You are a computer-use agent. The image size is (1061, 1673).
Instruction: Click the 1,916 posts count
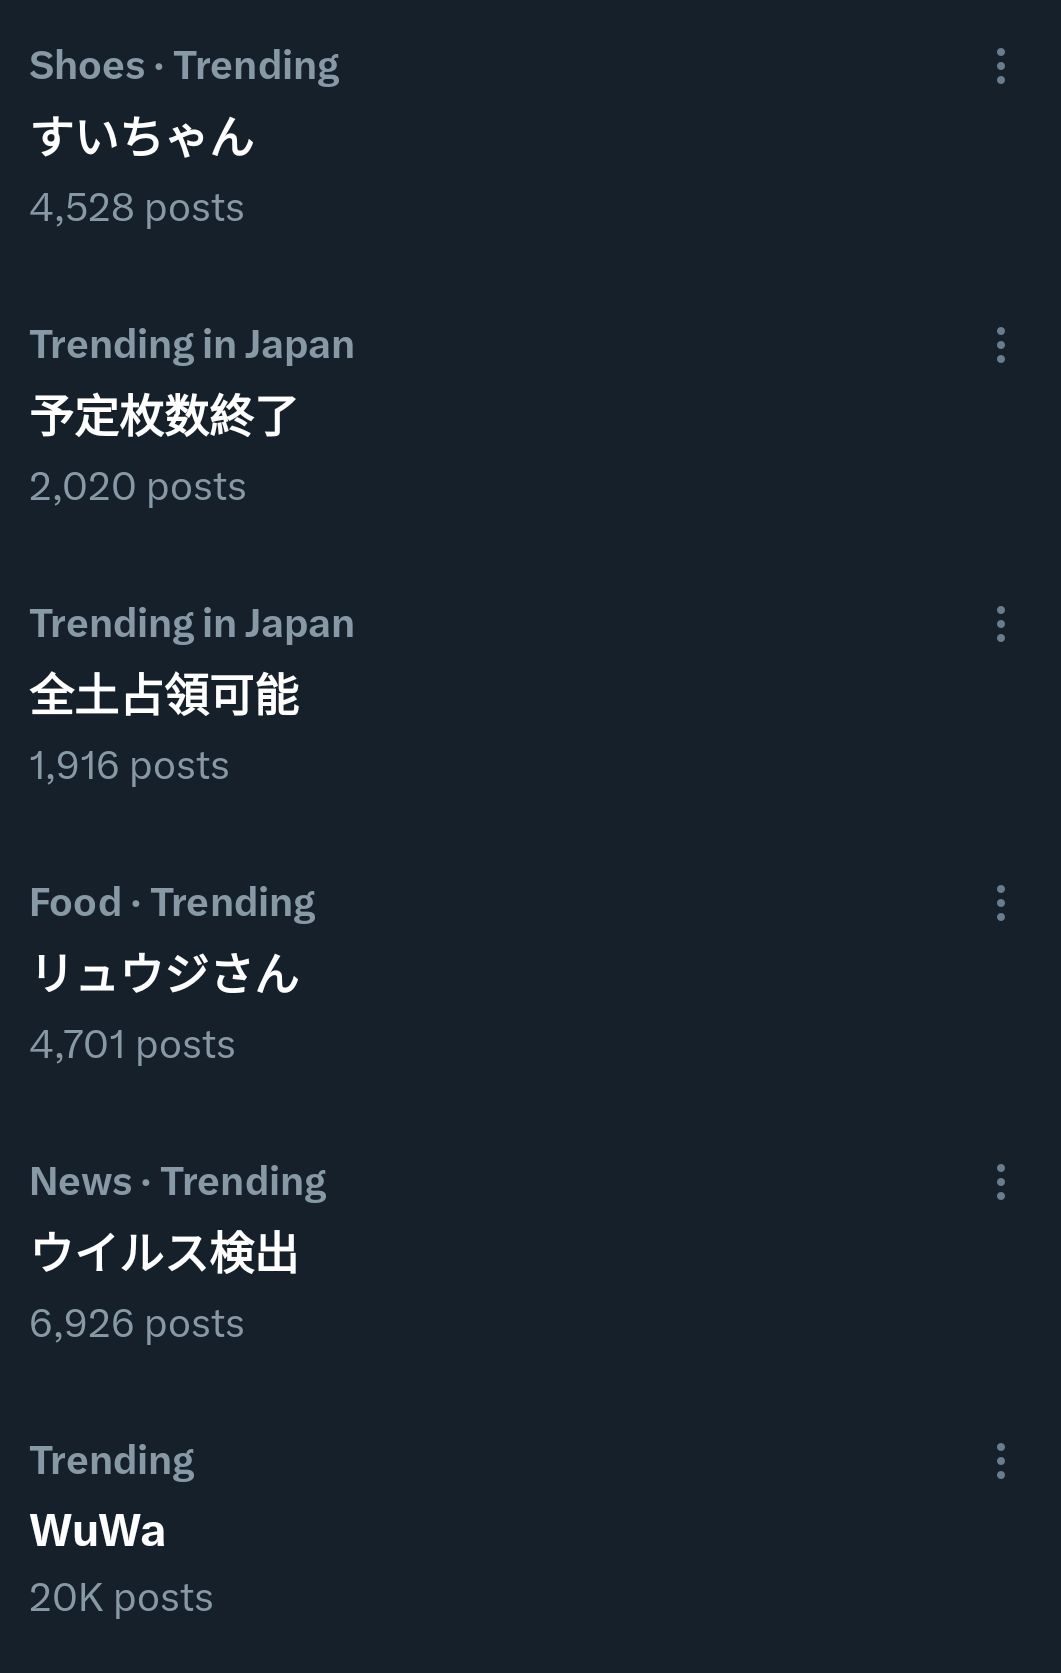click(x=130, y=766)
